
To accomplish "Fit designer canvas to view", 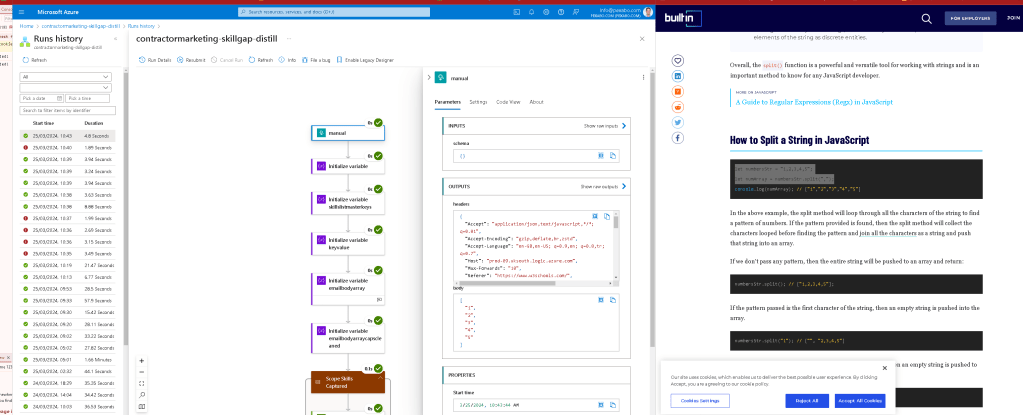I will (x=142, y=384).
